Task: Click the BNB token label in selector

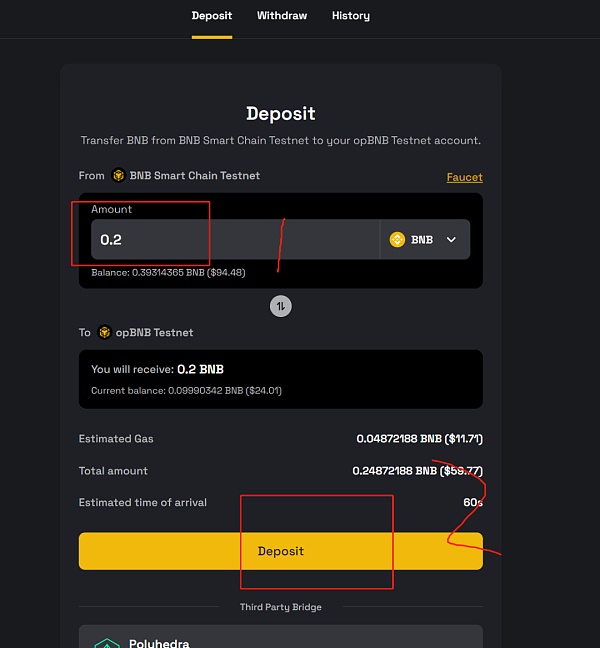Action: 422,240
